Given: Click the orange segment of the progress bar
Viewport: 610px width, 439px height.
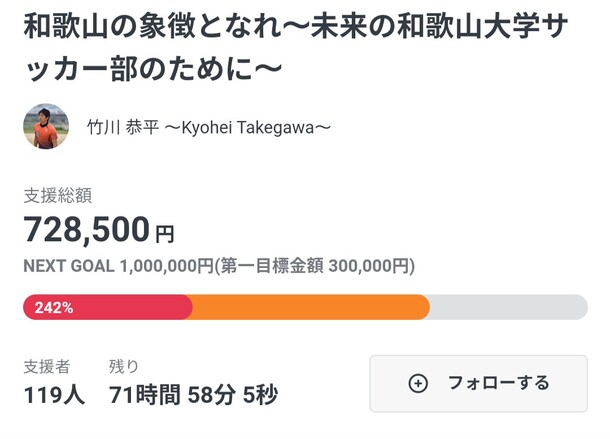Looking at the screenshot, I should point(310,307).
